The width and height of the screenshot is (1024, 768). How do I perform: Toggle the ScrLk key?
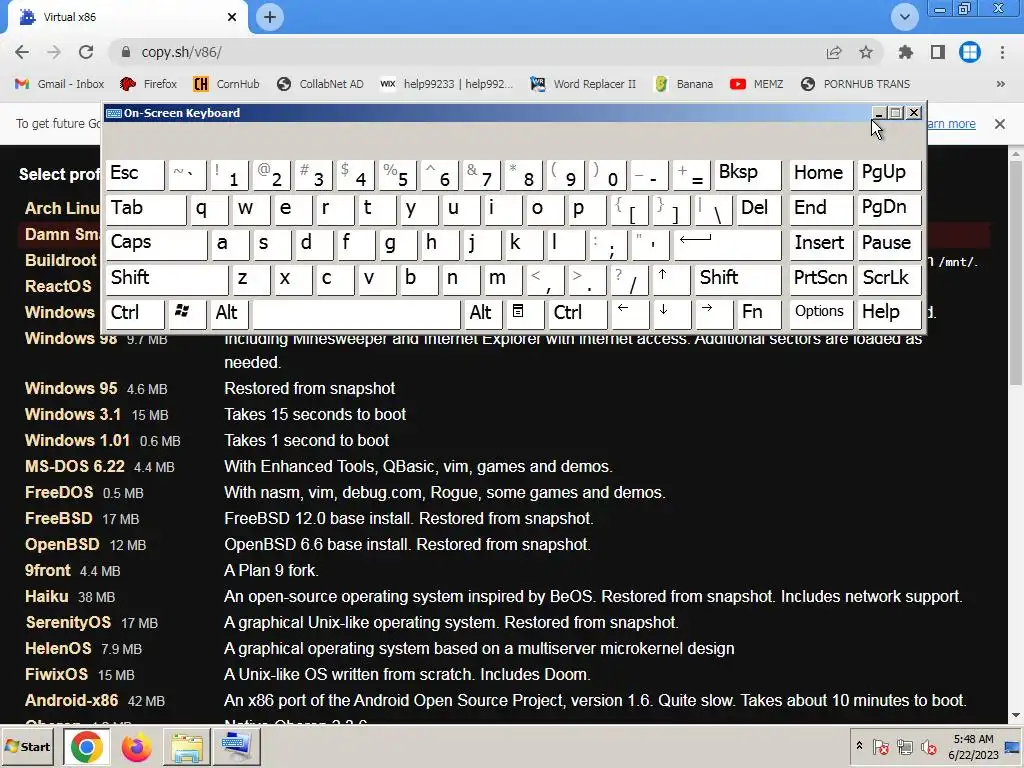[x=889, y=280]
